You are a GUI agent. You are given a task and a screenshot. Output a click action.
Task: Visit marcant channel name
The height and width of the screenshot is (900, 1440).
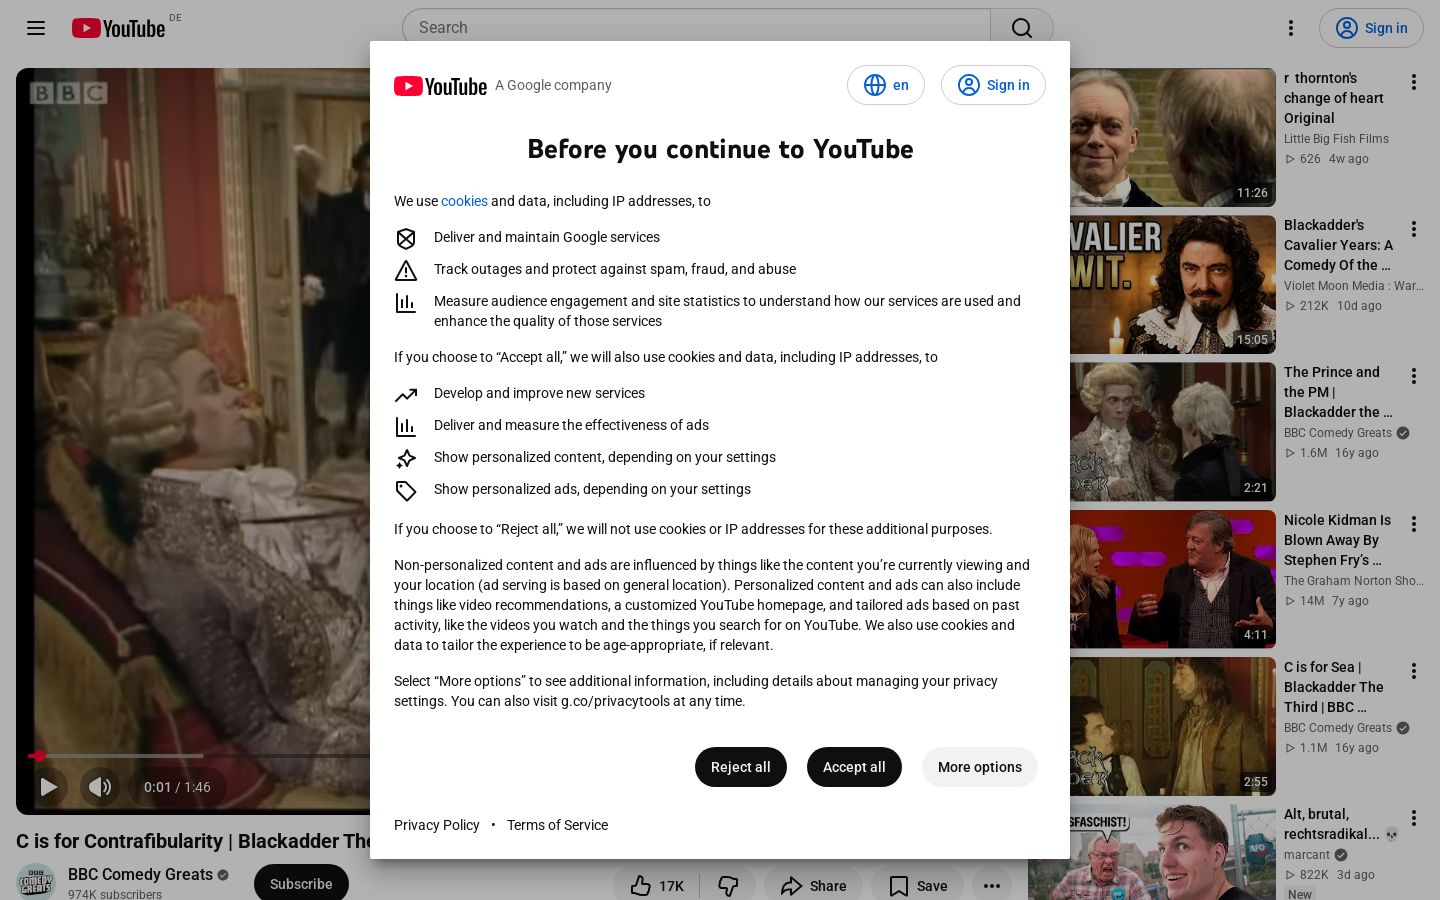1307,855
